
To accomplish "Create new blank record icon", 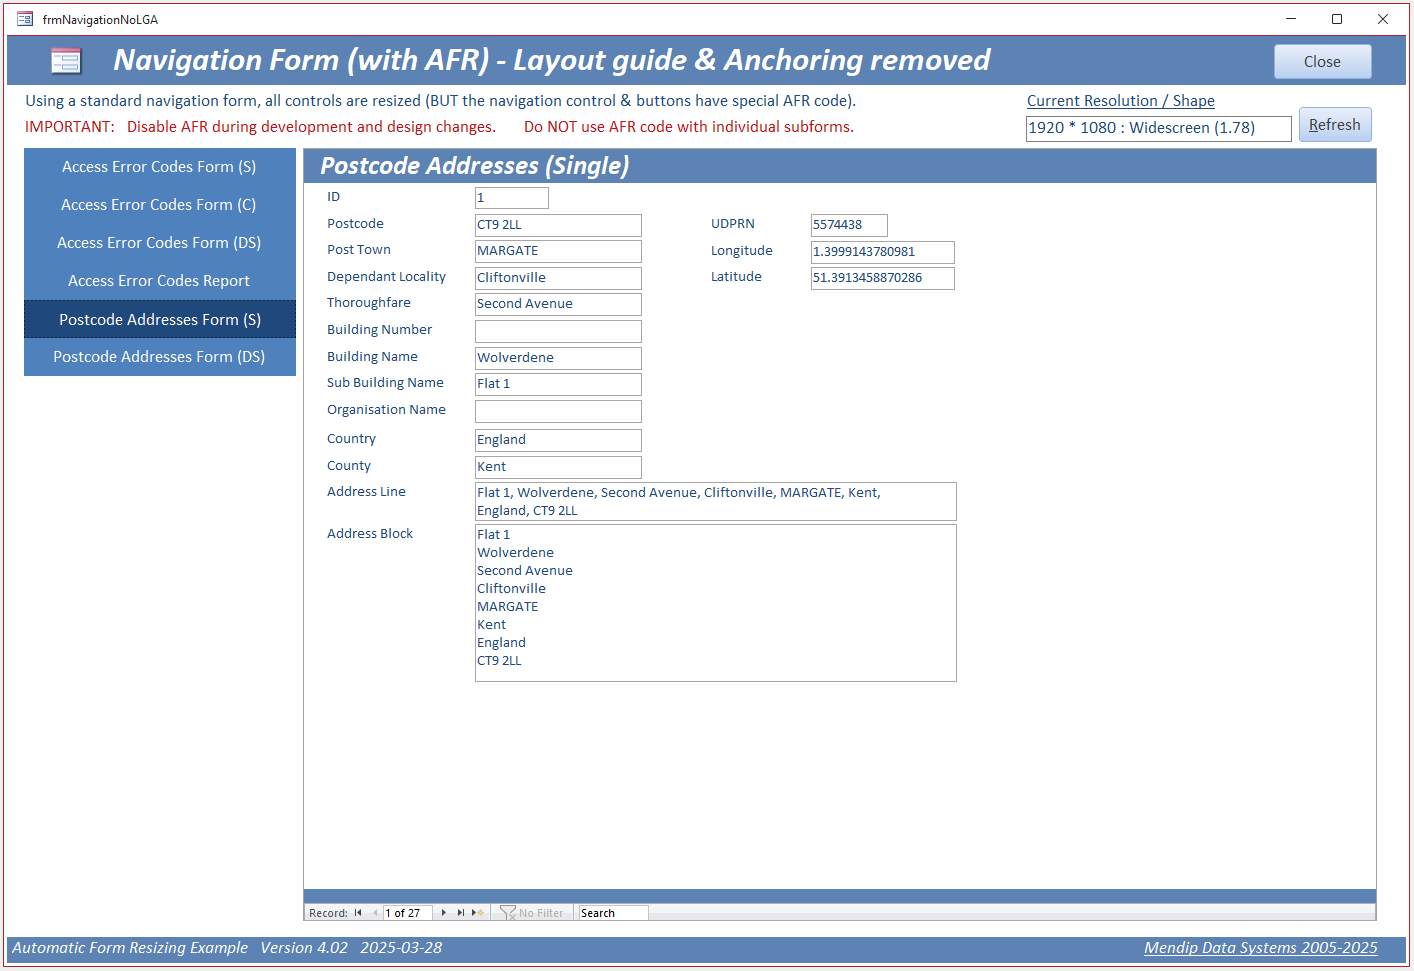I will click(478, 913).
